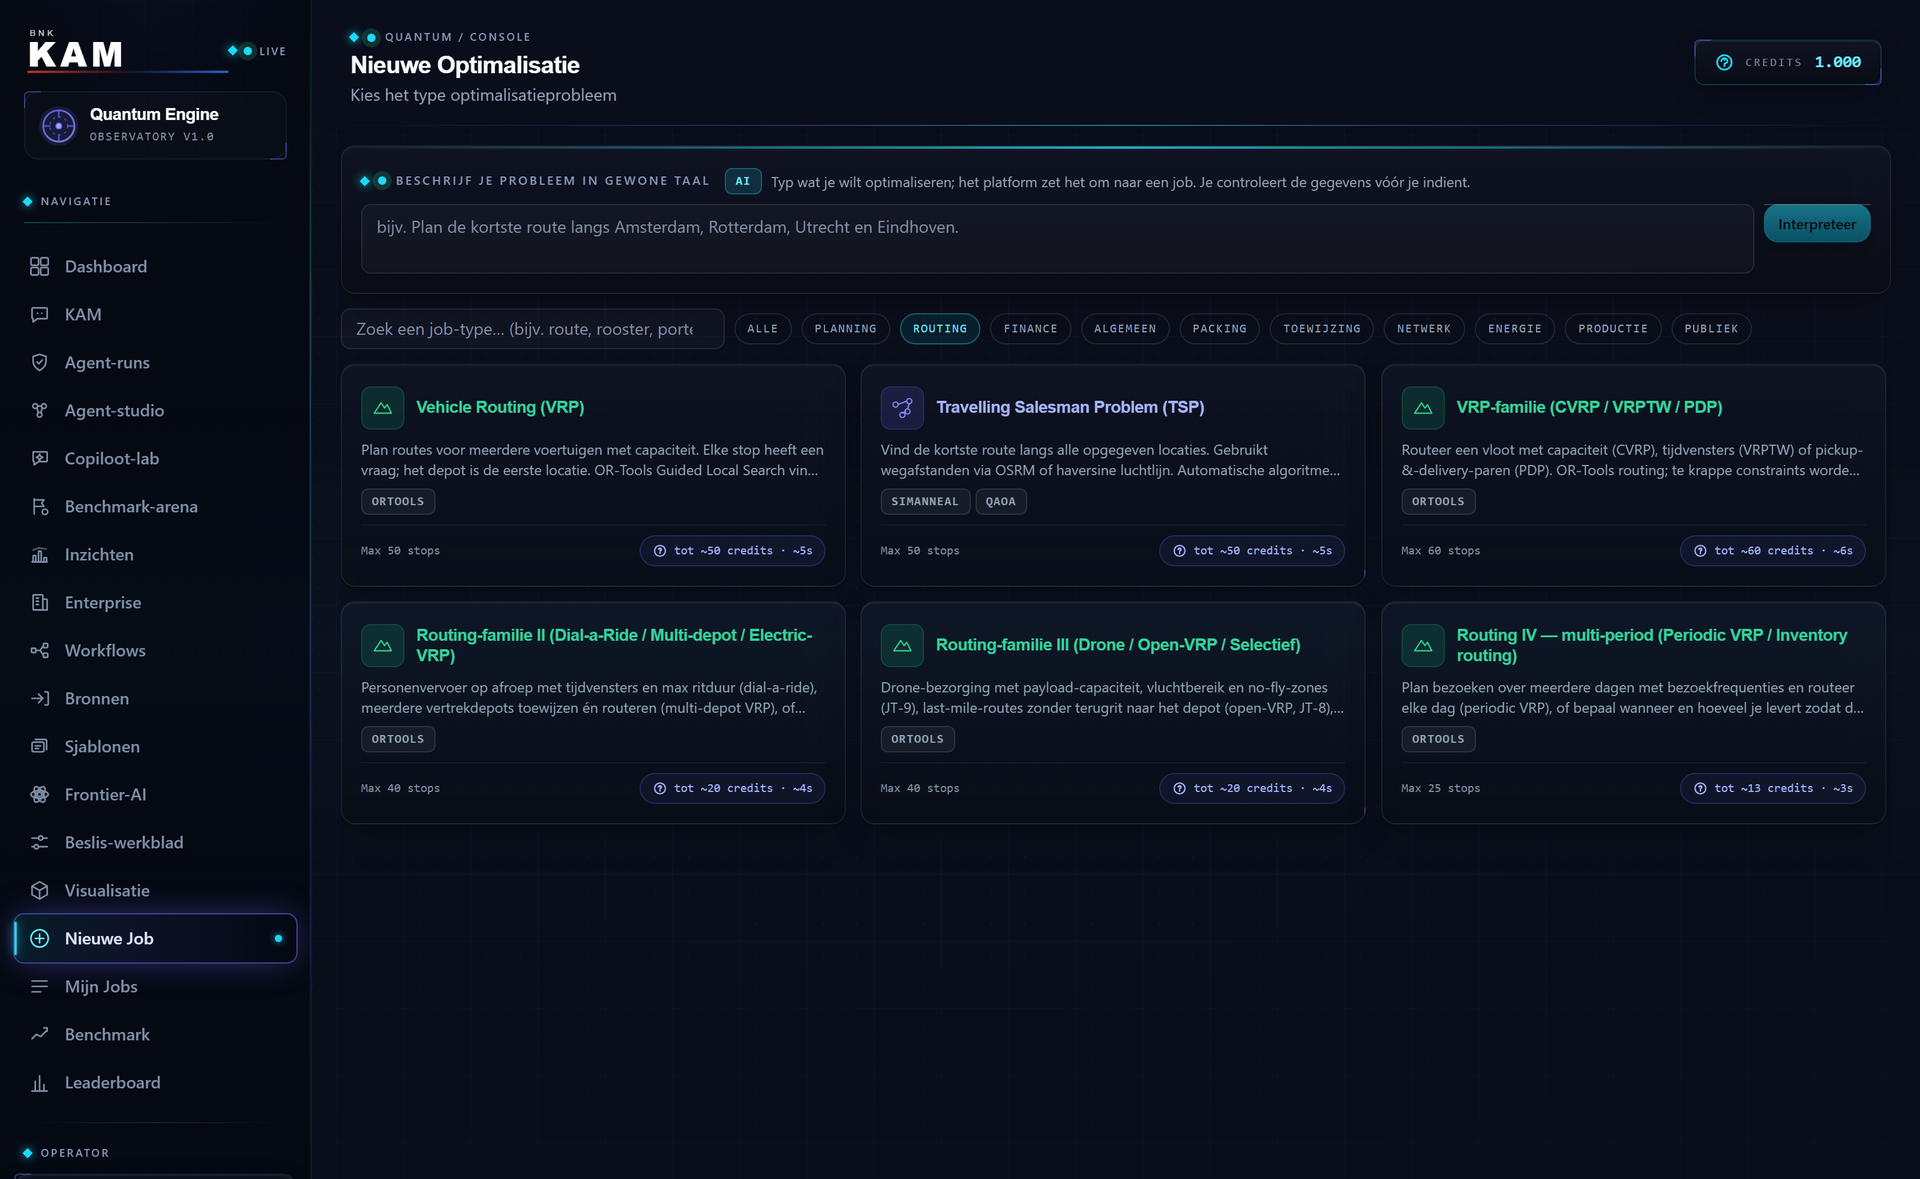This screenshot has width=1920, height=1179.
Task: Open Benchmark-arena flag icon
Action: coord(39,506)
